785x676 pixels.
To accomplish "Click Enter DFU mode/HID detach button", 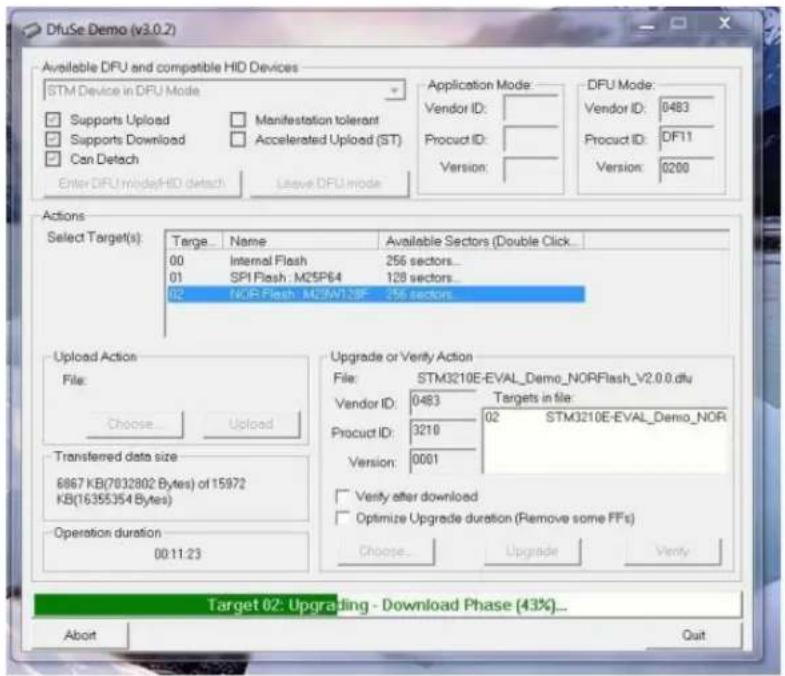I will [x=142, y=184].
